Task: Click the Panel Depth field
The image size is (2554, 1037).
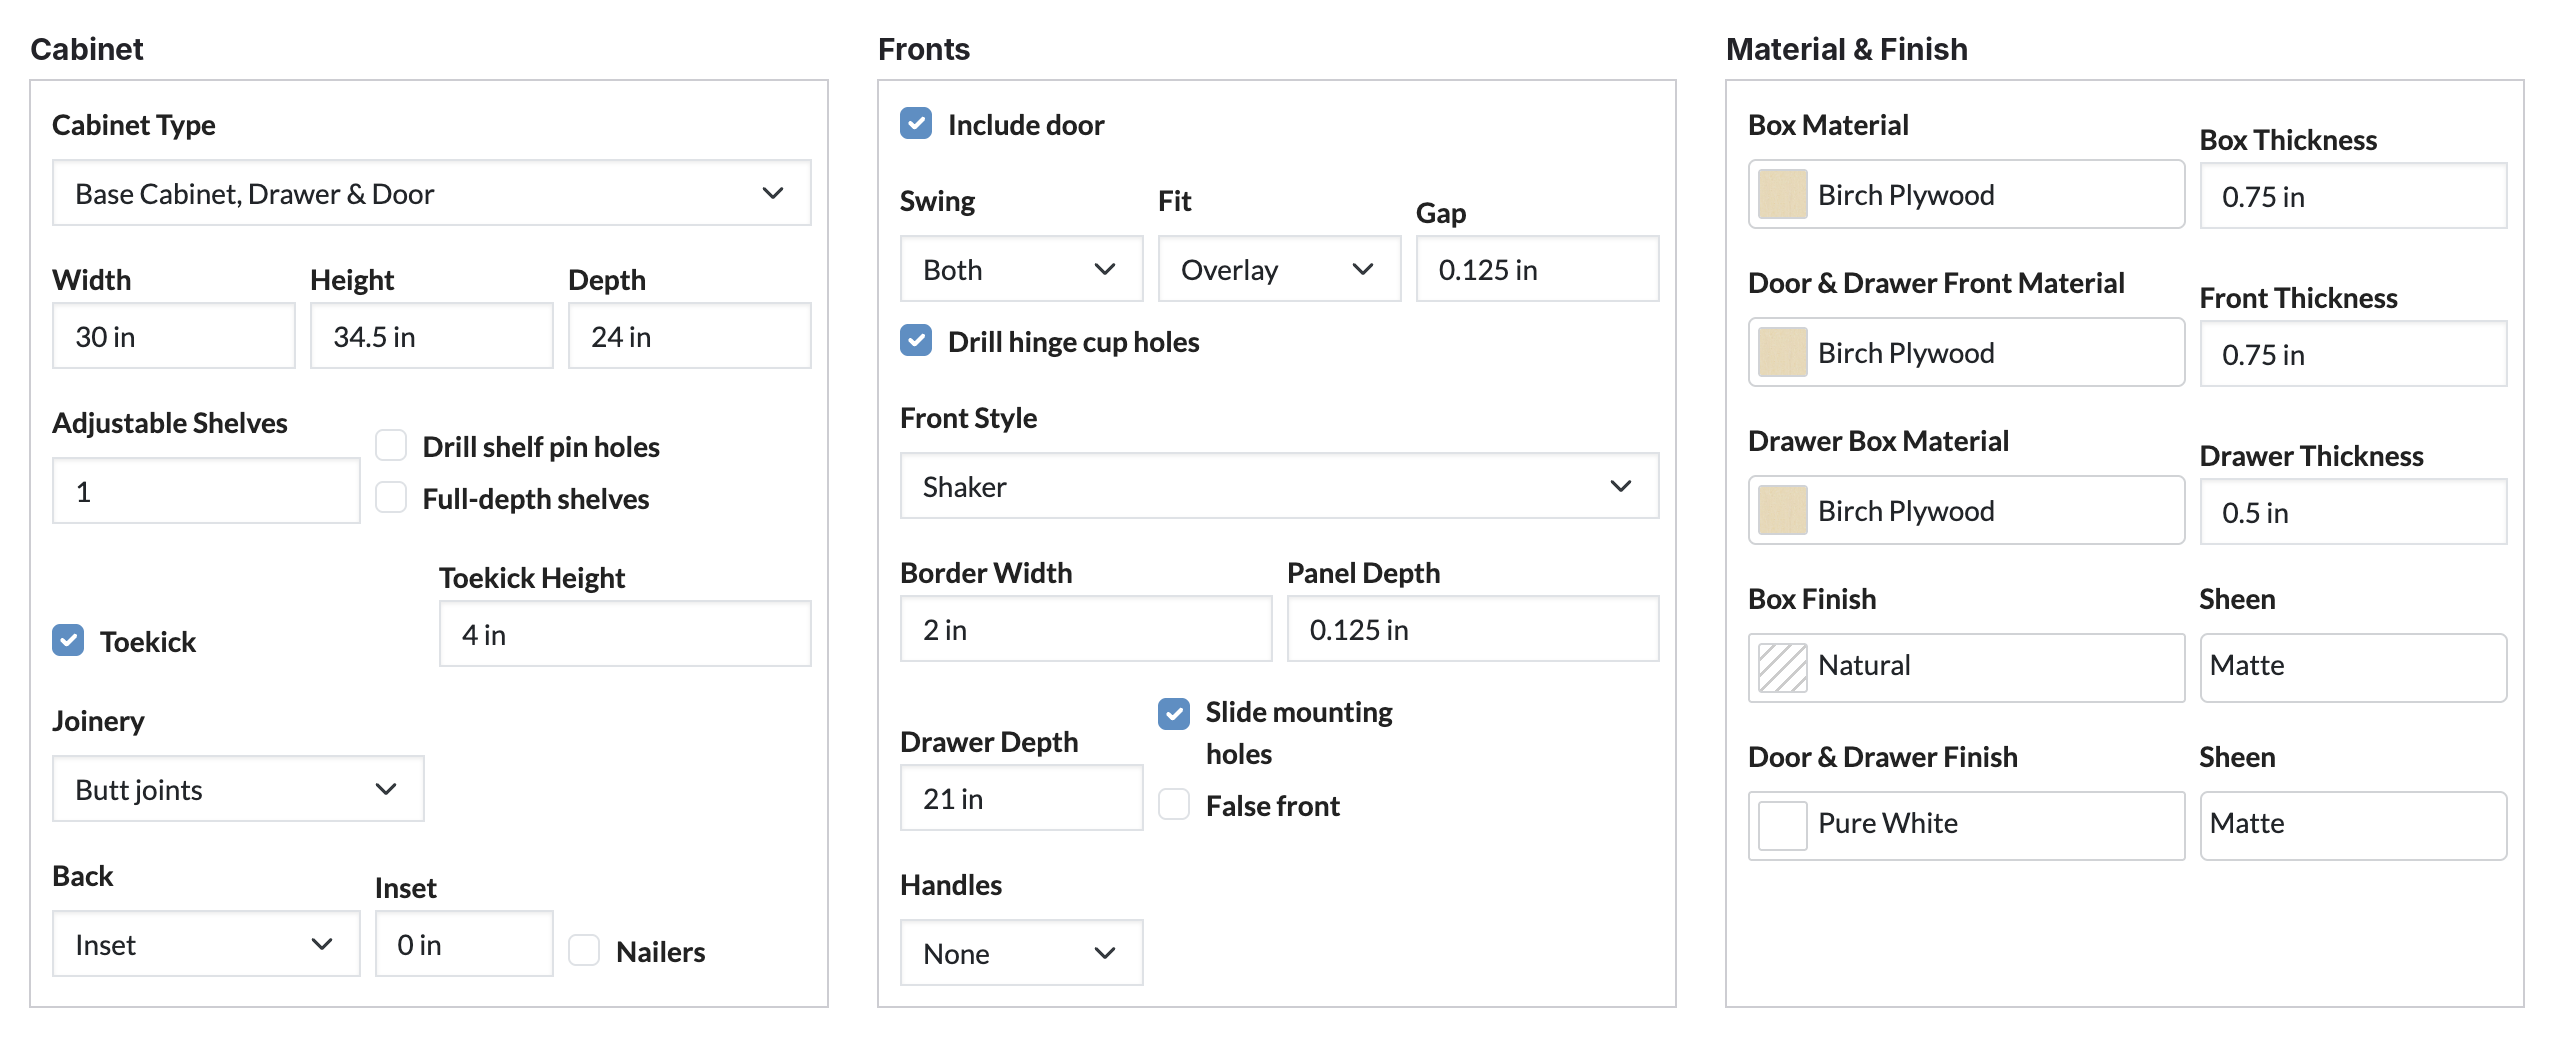Action: [x=1473, y=629]
